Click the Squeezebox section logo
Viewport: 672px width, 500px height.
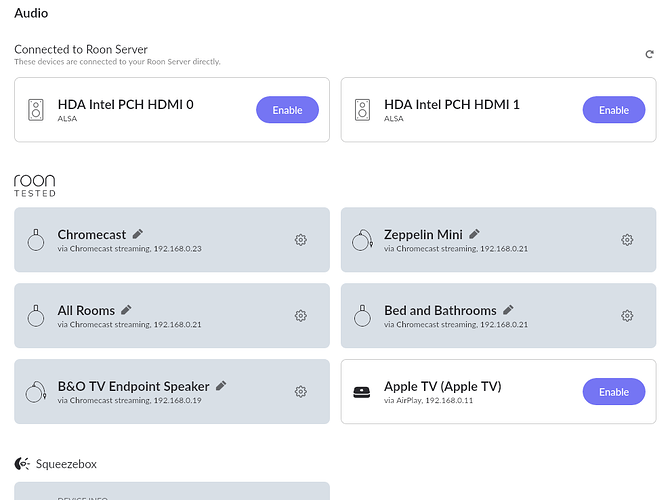[22, 464]
